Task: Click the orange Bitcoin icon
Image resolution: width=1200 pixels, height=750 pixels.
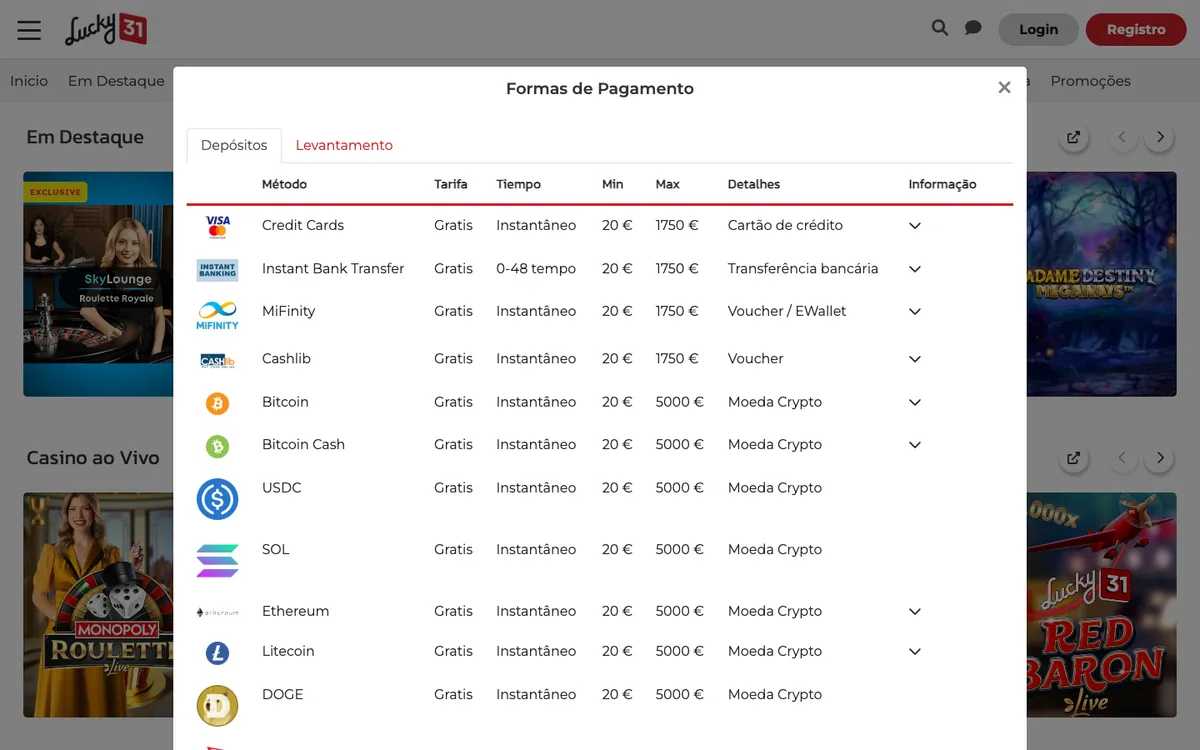Action: (x=217, y=403)
